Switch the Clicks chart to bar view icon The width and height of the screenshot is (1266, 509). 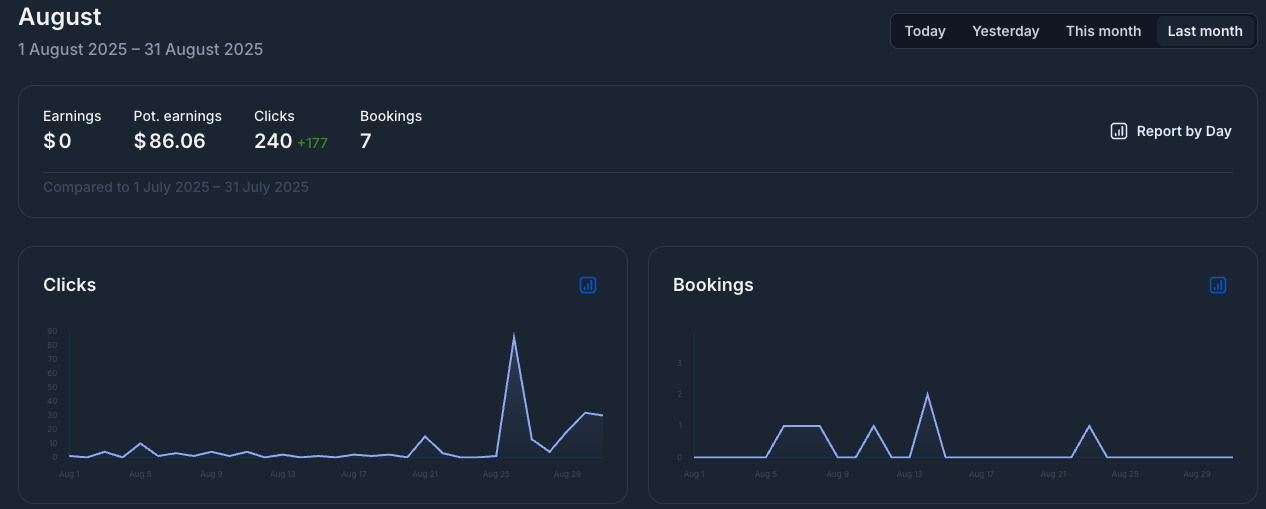[x=588, y=285]
